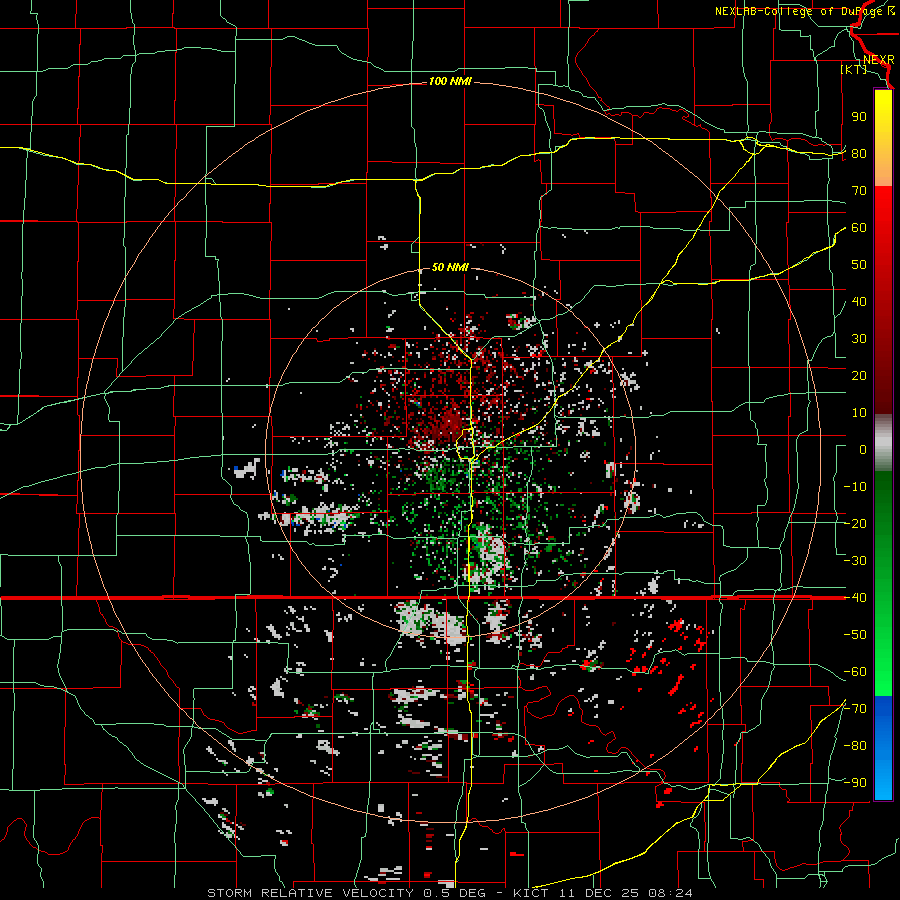This screenshot has height=900, width=900.
Task: Click the 80 value on velocity scale
Action: [x=859, y=154]
